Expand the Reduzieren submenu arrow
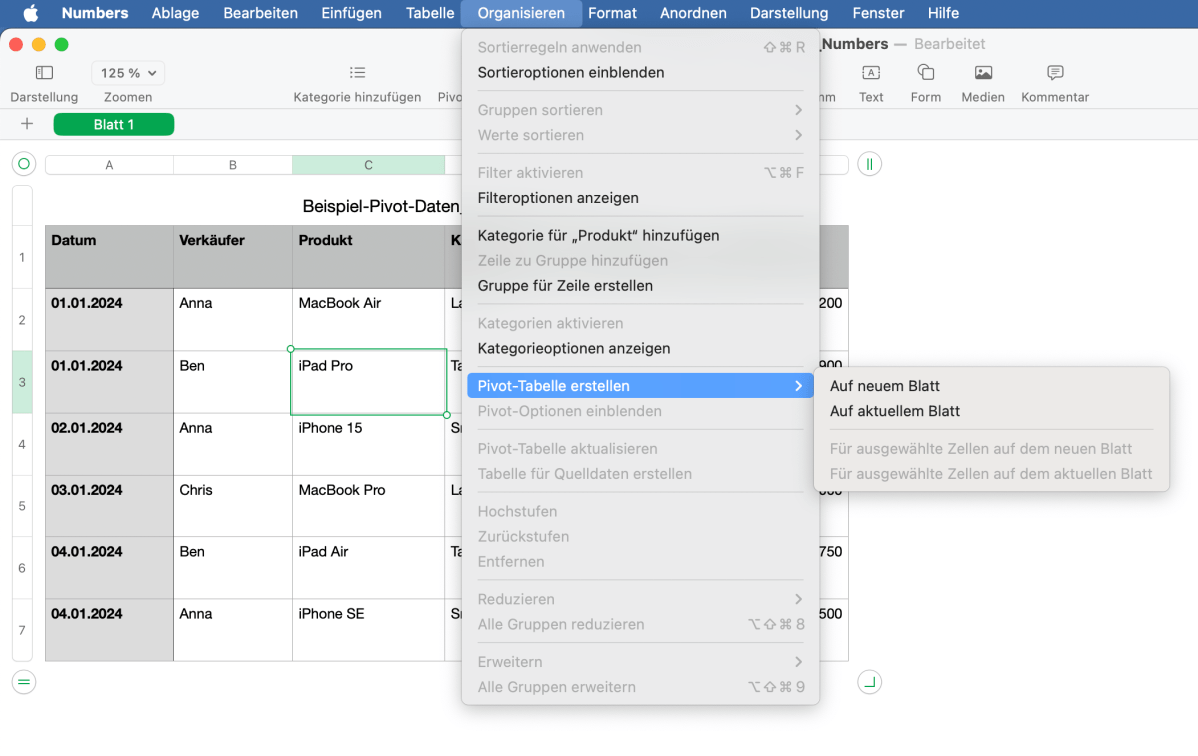The height and width of the screenshot is (756, 1198). coord(798,599)
